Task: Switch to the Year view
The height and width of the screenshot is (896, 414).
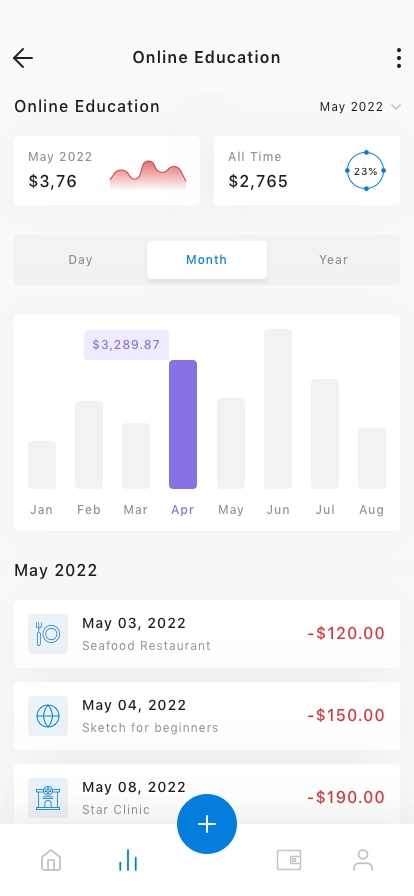Action: tap(333, 259)
